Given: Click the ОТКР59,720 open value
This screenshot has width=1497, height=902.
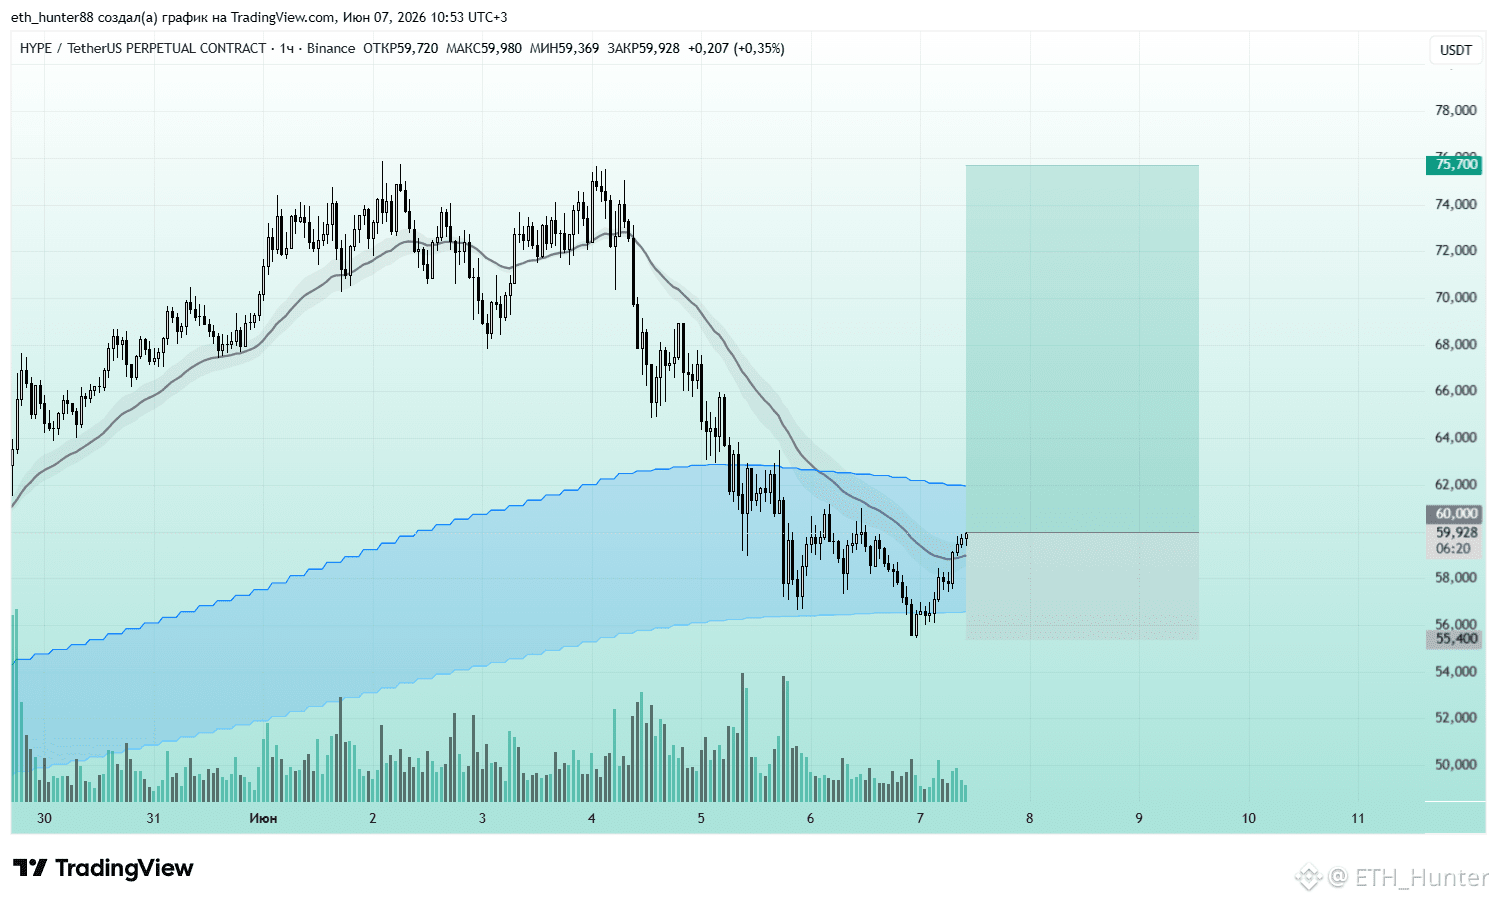Looking at the screenshot, I should 400,48.
